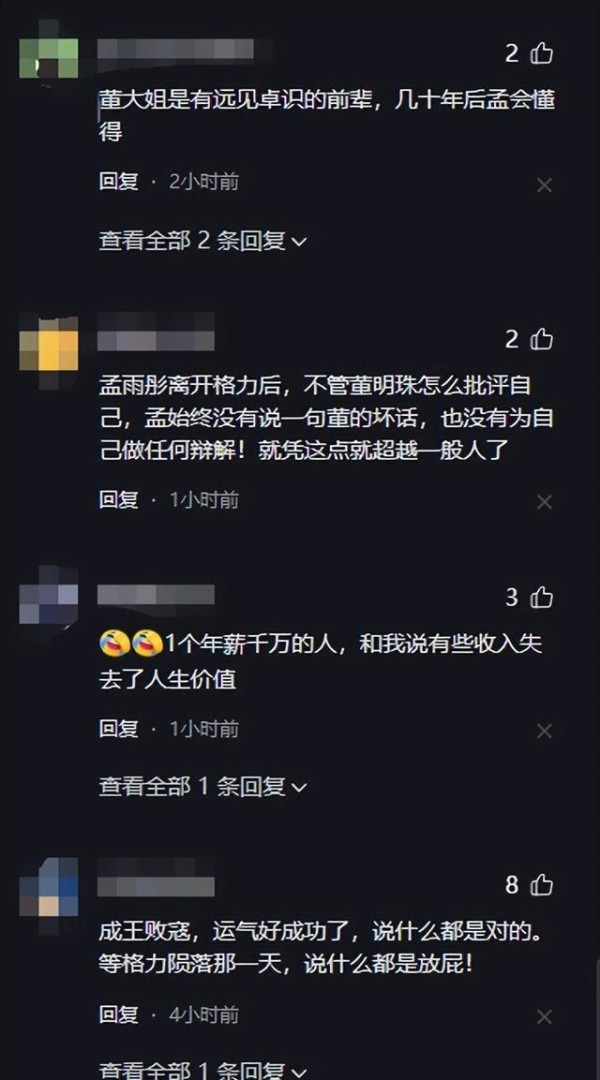This screenshot has width=600, height=1080.
Task: Open the blurred username of fourth commenter
Action: 156,886
